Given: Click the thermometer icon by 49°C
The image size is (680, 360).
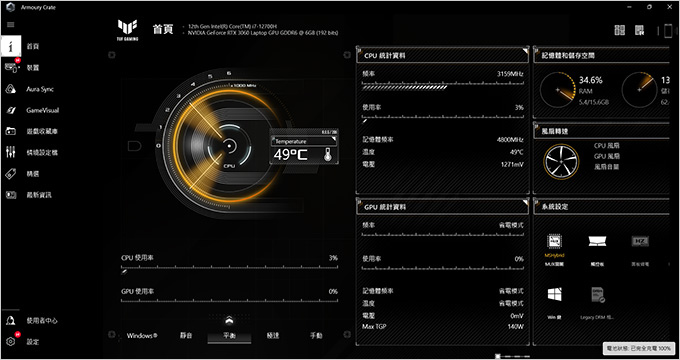Looking at the screenshot, I should (x=327, y=154).
